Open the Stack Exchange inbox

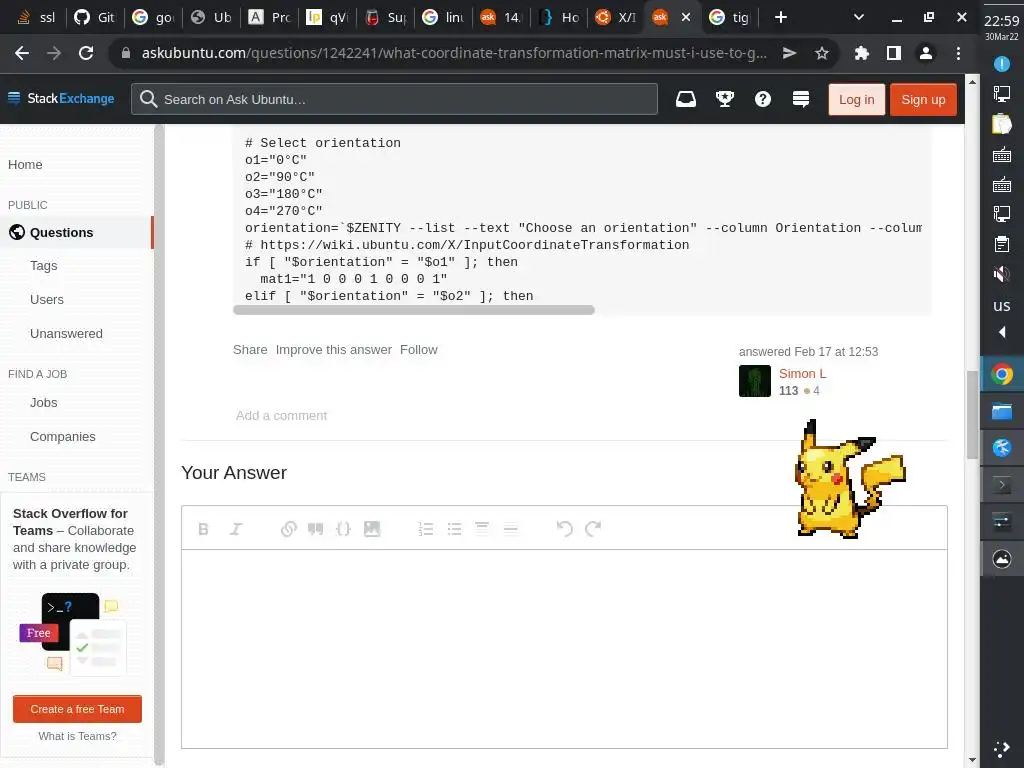click(x=686, y=99)
